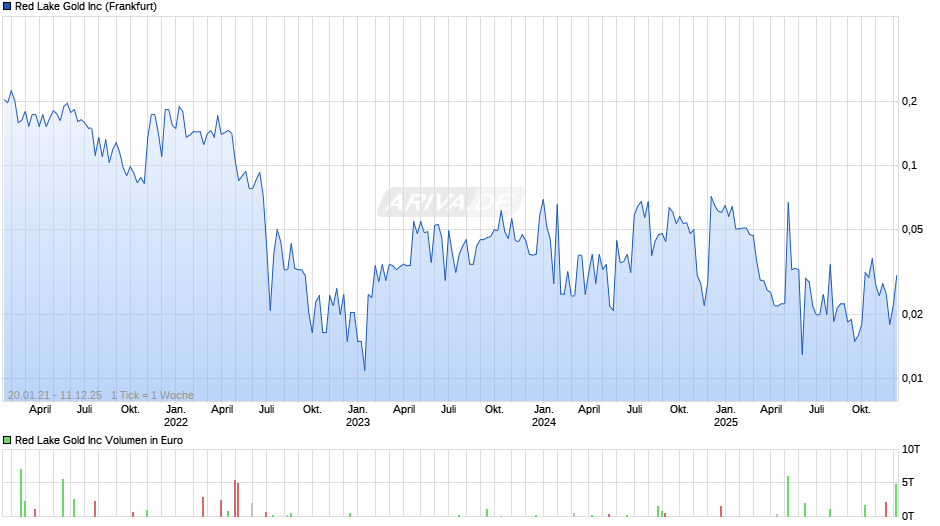Image resolution: width=940 pixels, height=526 pixels.
Task: Click the final green volume bar at chart end
Action: click(x=896, y=500)
